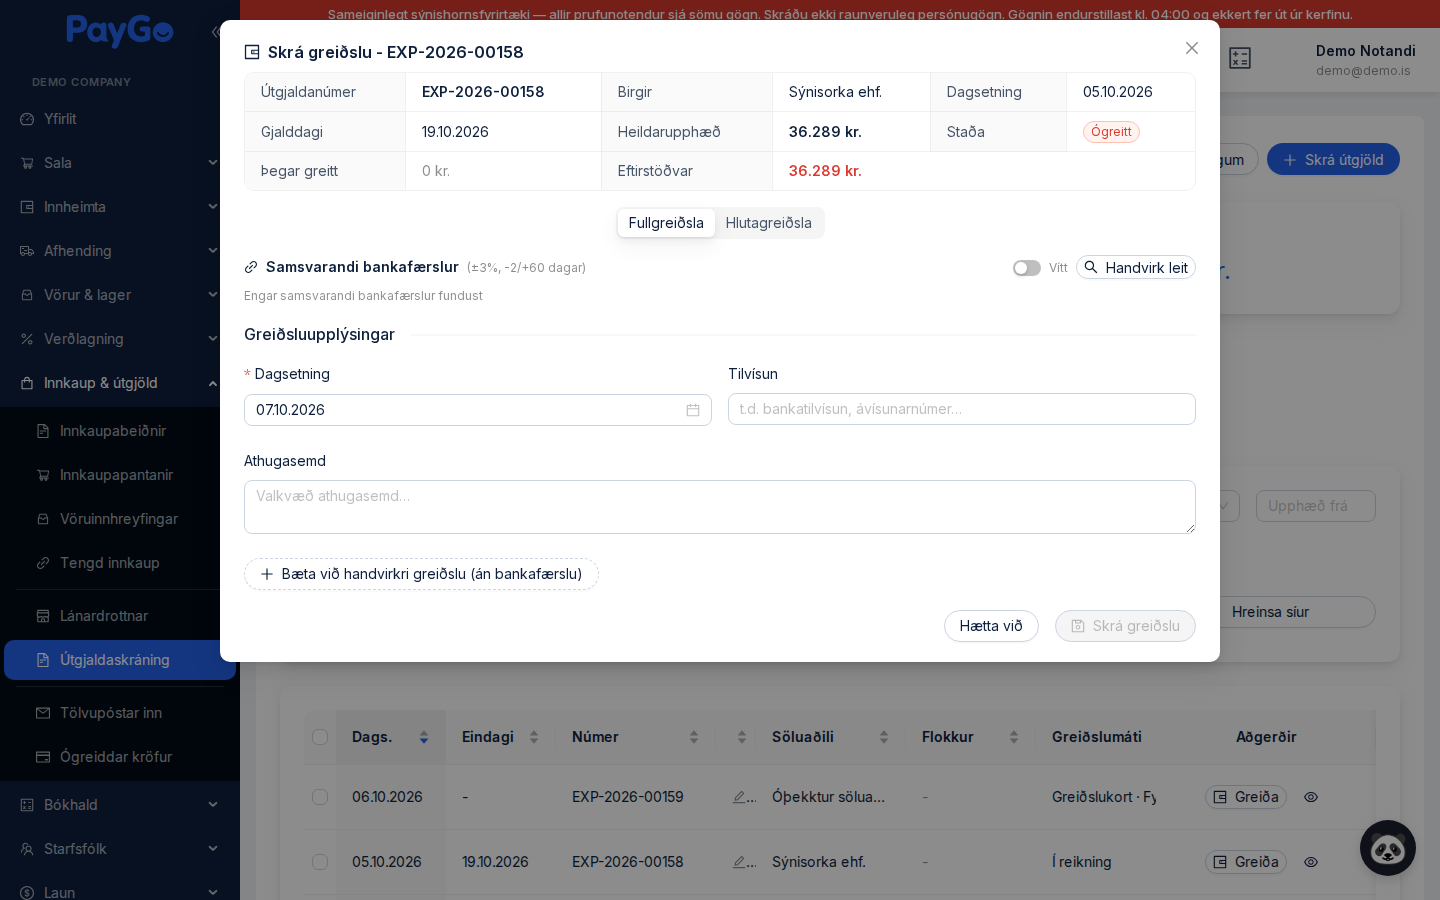Click the Ógreiddar kröfur card icon
The width and height of the screenshot is (1440, 900).
[43, 757]
